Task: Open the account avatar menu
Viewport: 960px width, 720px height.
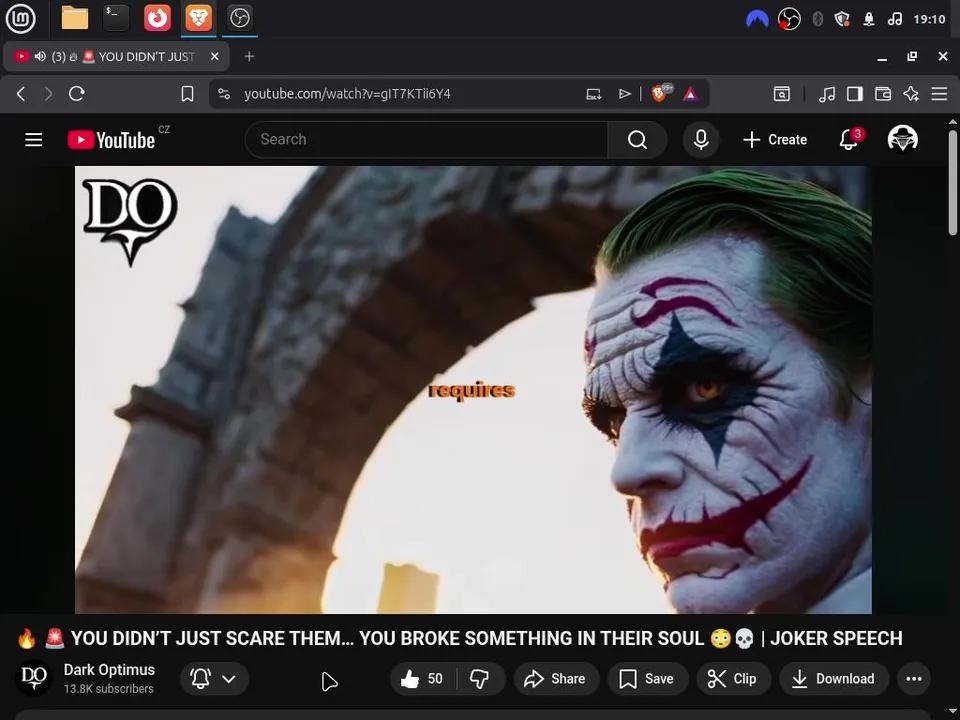Action: 902,138
